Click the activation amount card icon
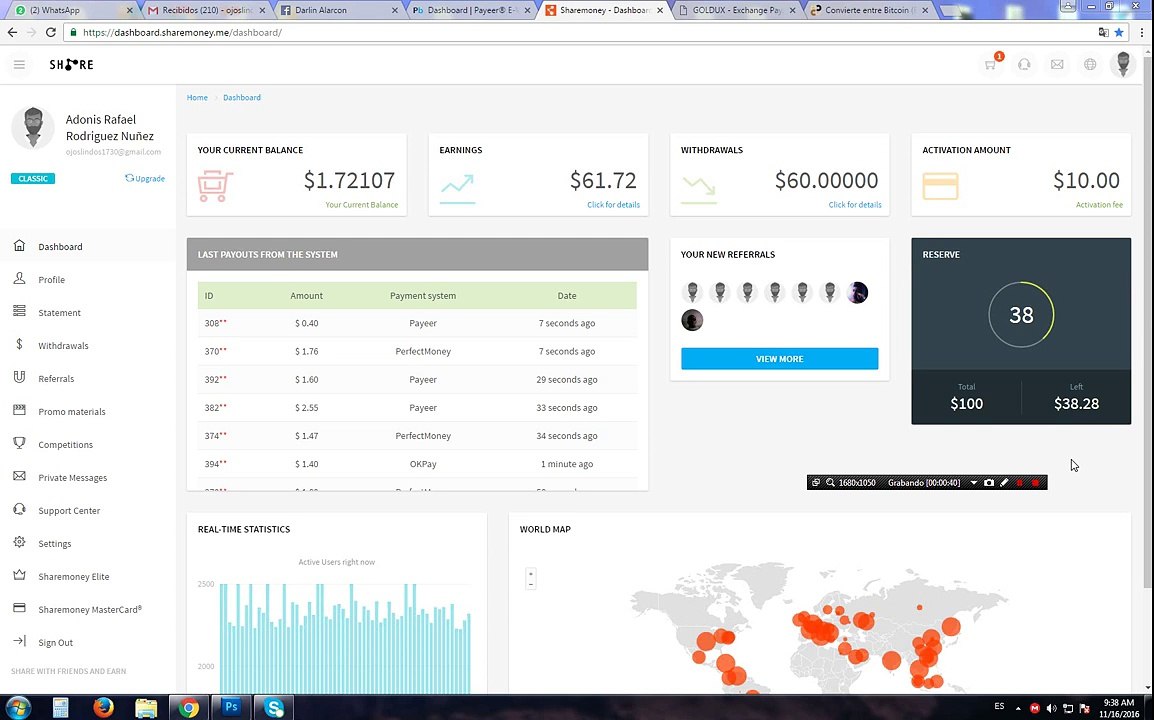The width and height of the screenshot is (1154, 720). 941,186
